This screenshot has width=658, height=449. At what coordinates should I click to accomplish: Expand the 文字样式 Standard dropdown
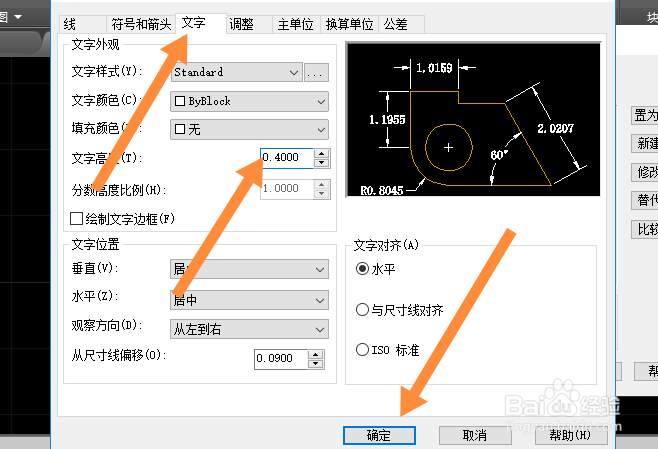point(237,72)
